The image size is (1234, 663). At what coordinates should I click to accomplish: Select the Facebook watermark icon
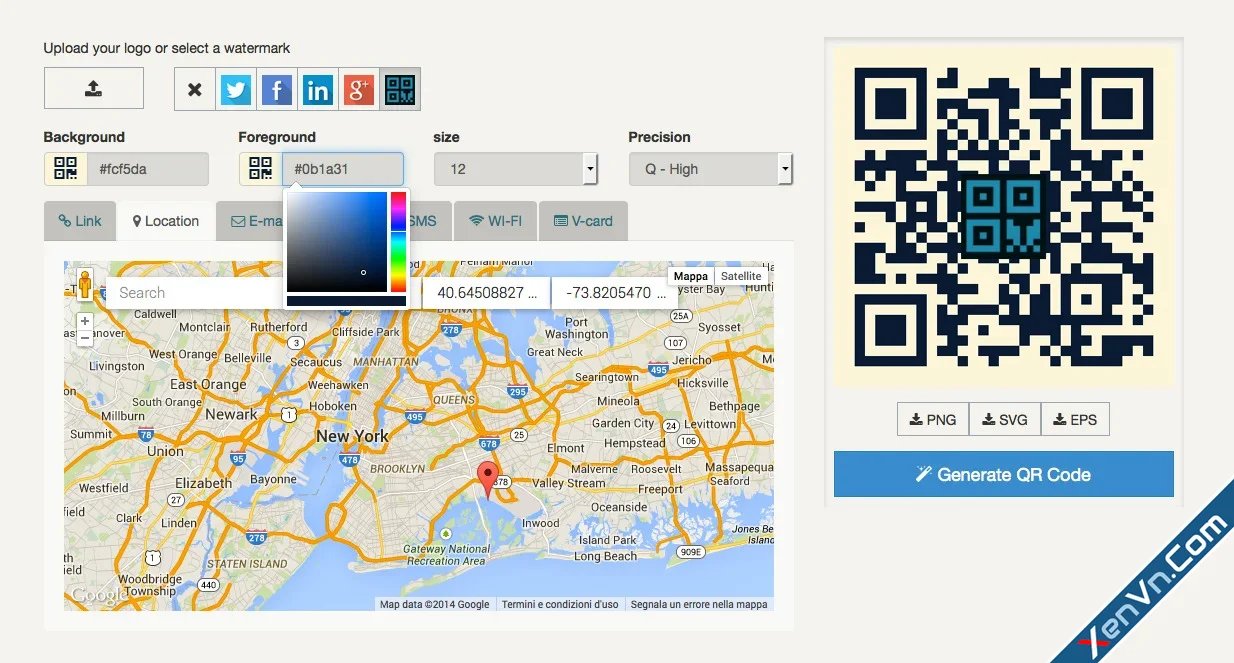click(276, 89)
